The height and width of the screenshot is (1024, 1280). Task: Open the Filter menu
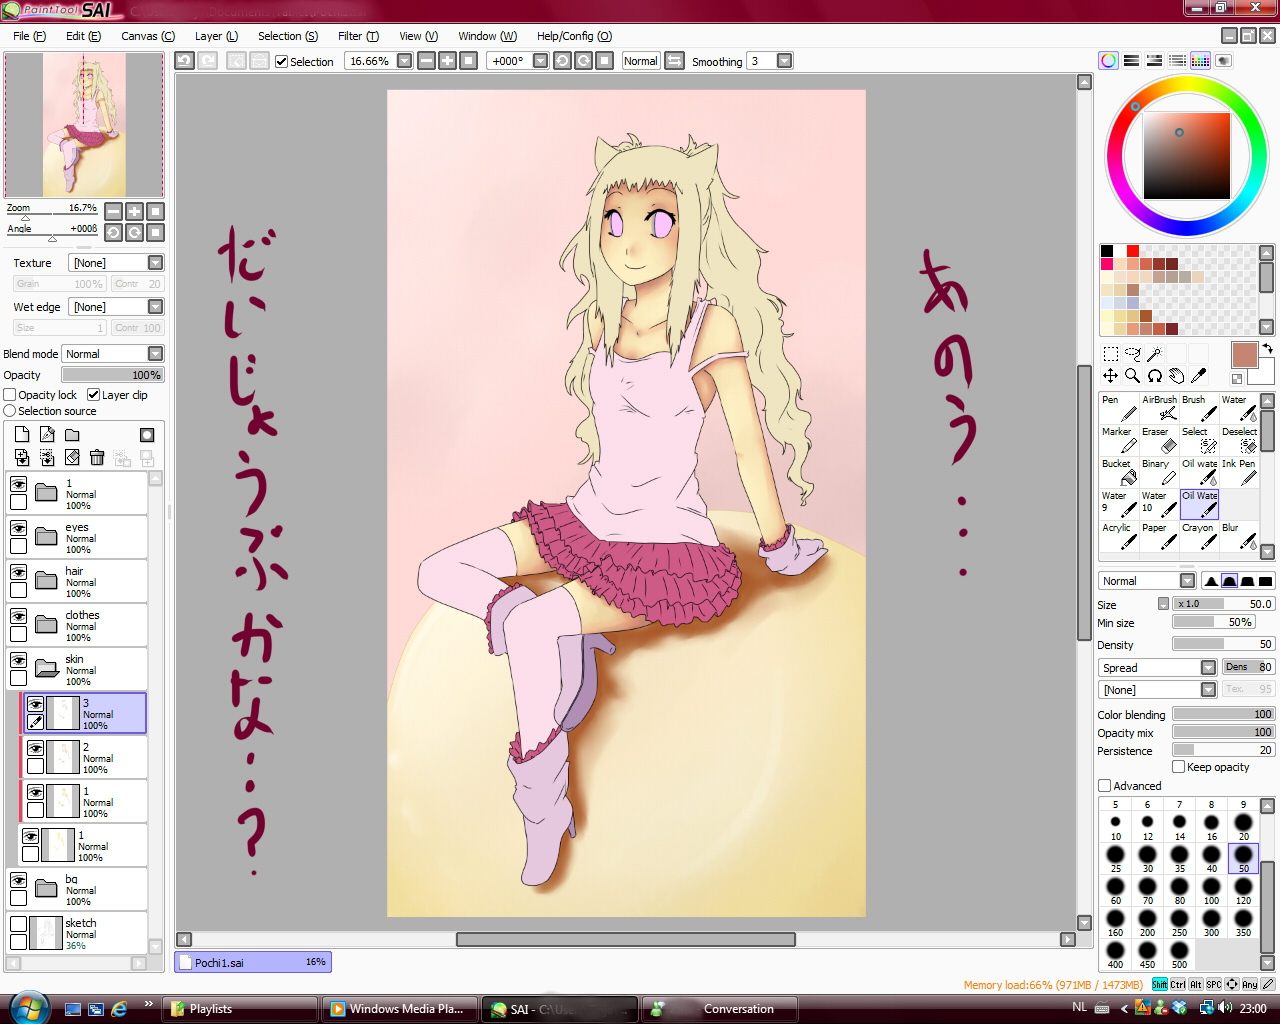click(358, 36)
